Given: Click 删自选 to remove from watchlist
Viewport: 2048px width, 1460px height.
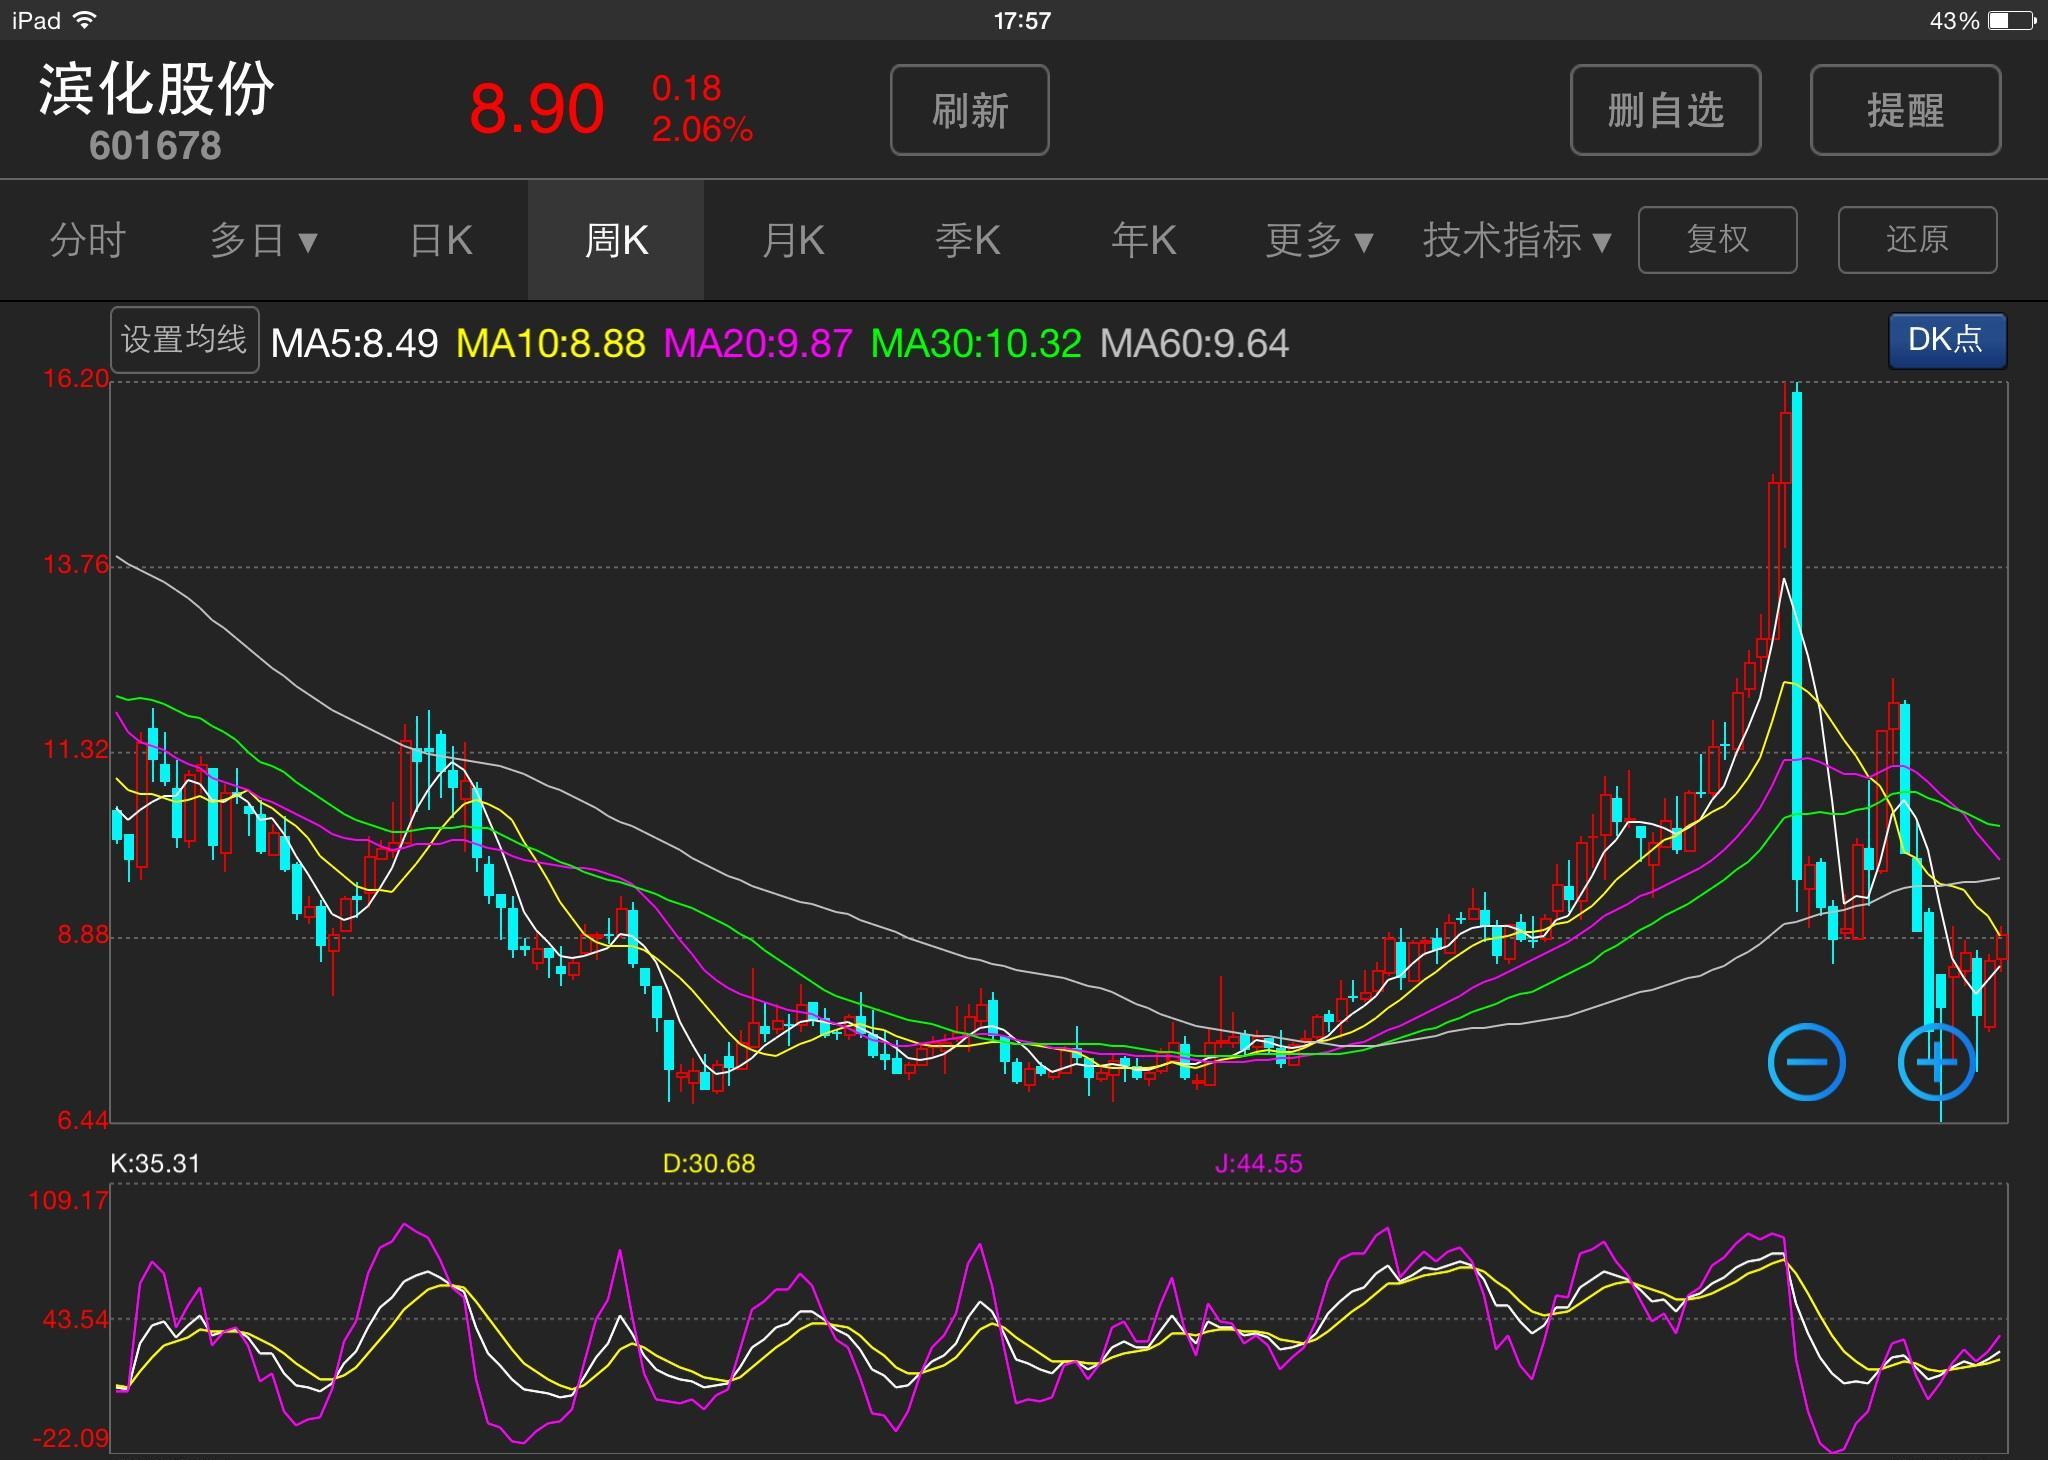Looking at the screenshot, I should 1665,110.
